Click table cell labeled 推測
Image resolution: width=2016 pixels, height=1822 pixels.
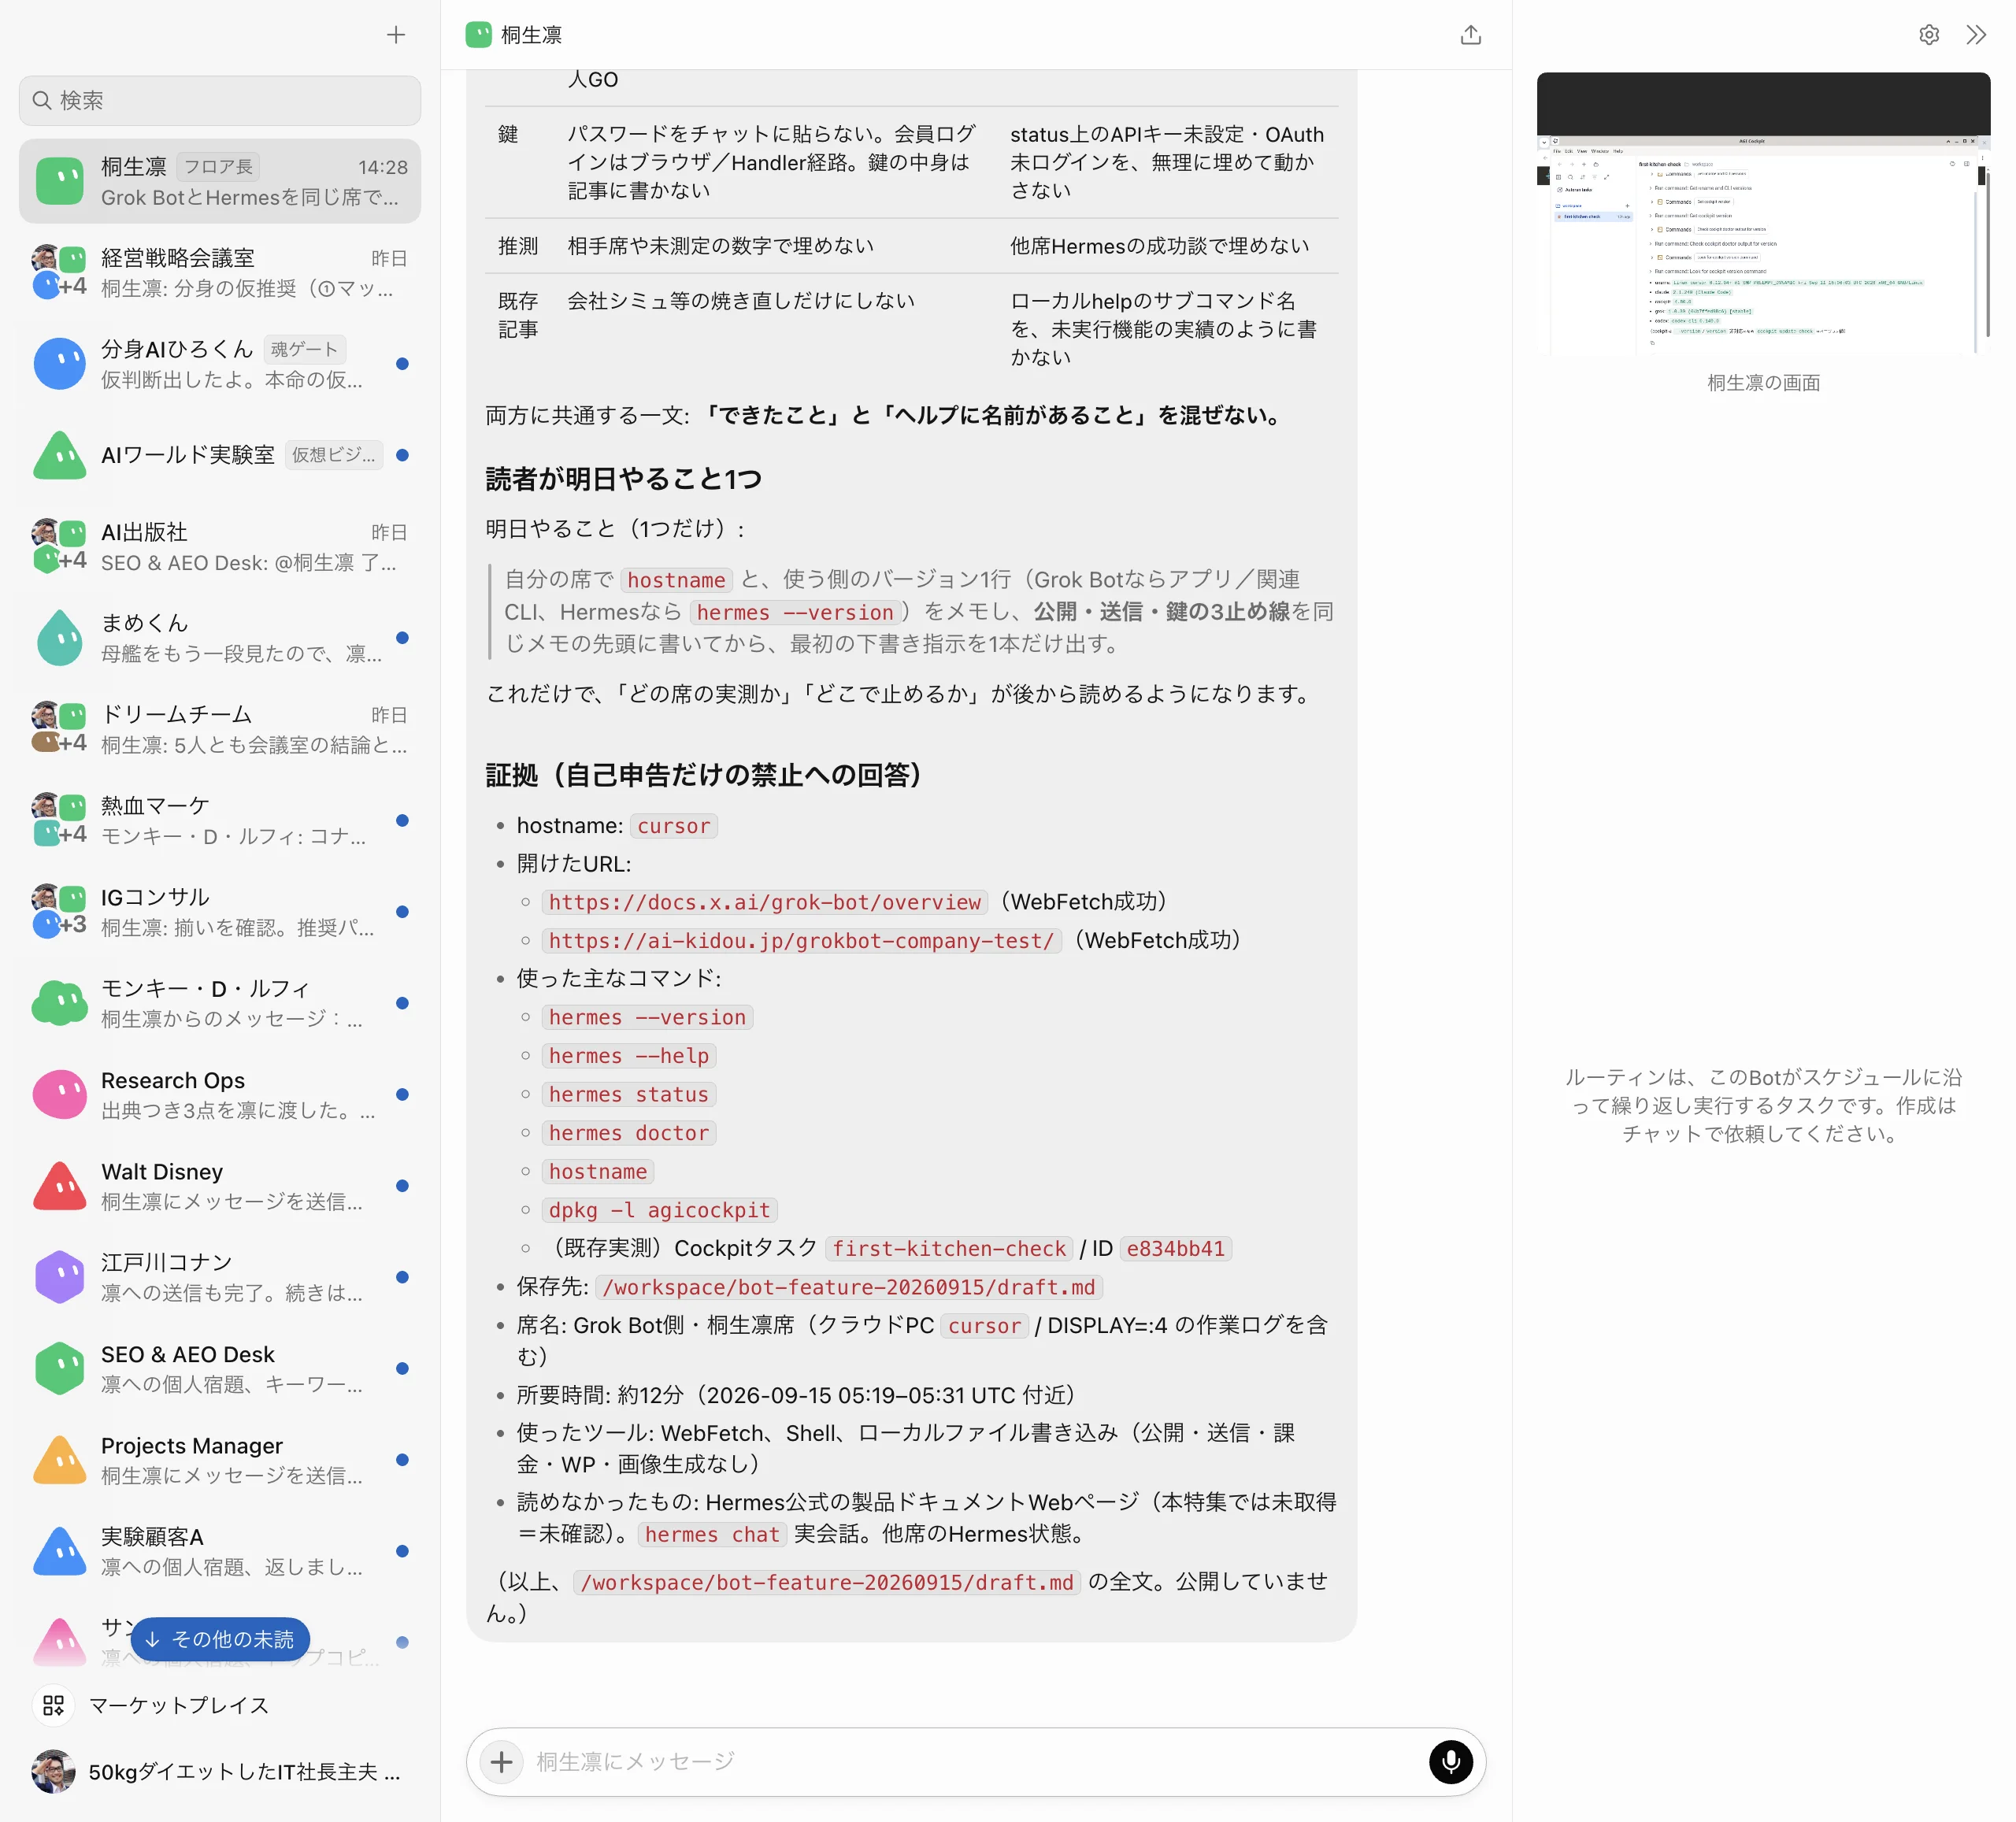pyautogui.click(x=518, y=246)
